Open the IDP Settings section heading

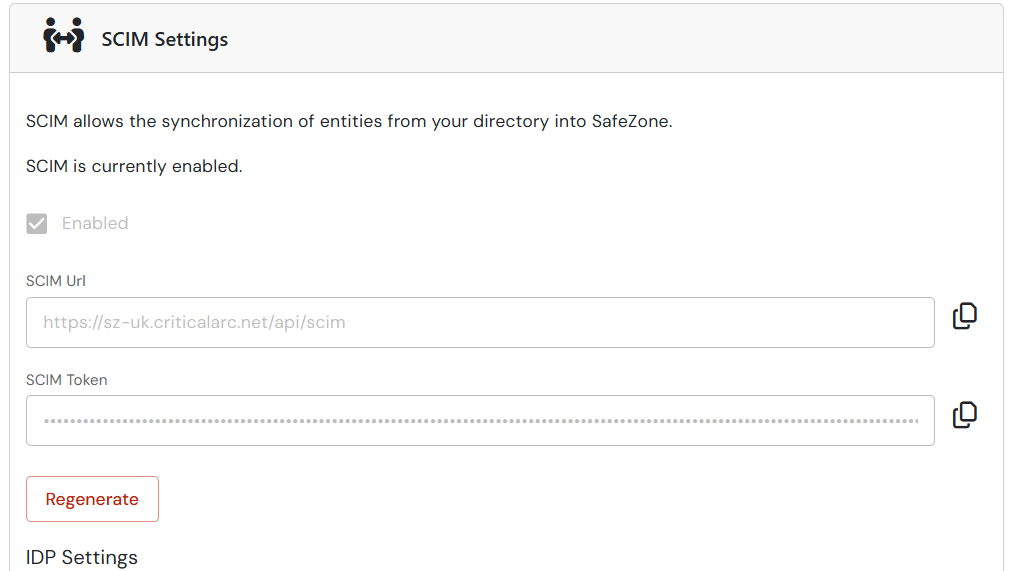tap(82, 557)
